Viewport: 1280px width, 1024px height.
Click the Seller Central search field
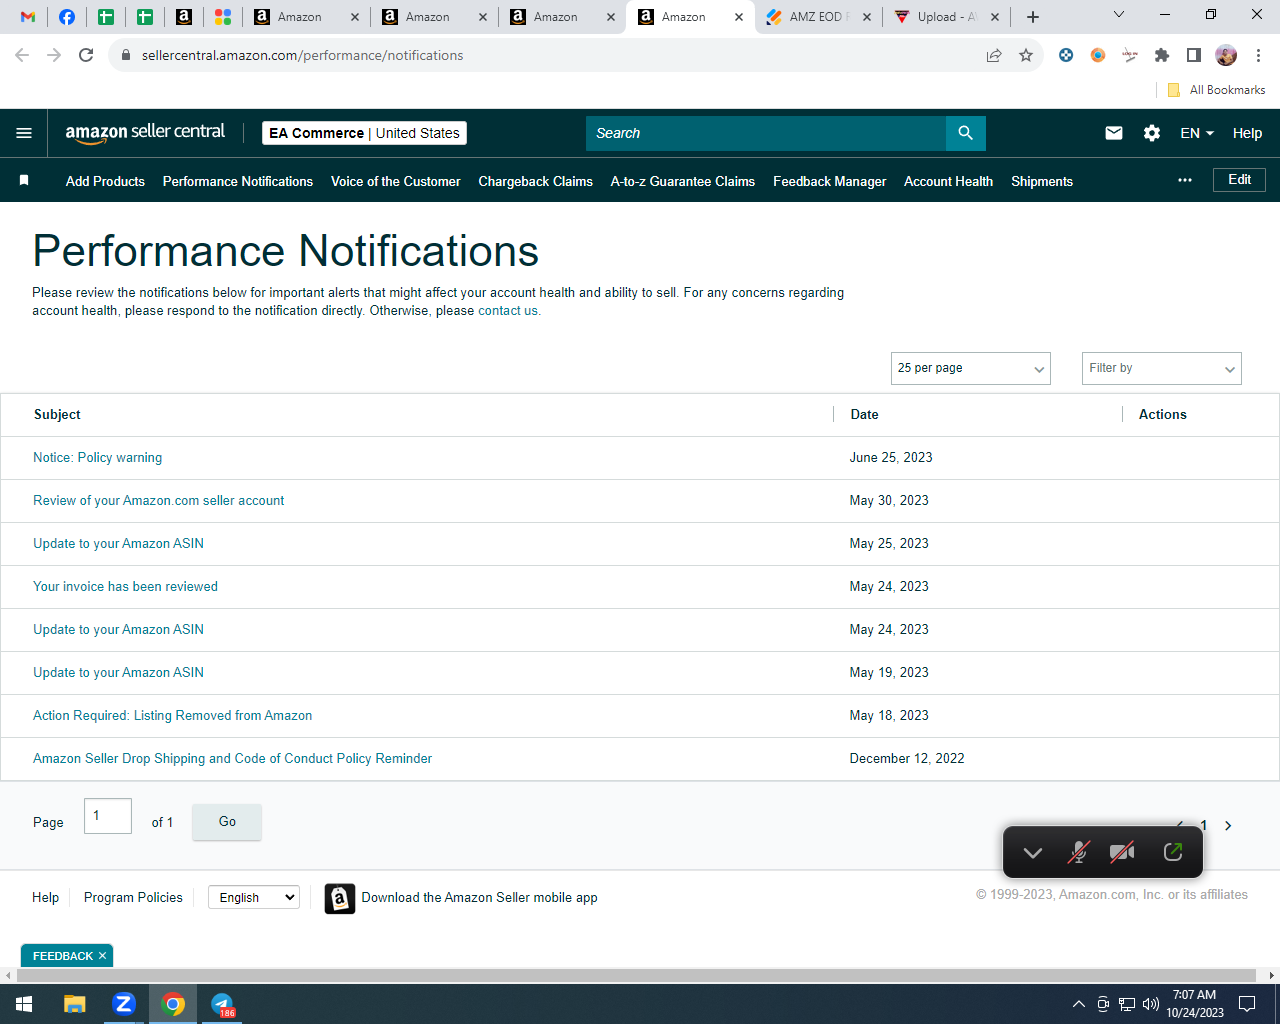[x=766, y=133]
